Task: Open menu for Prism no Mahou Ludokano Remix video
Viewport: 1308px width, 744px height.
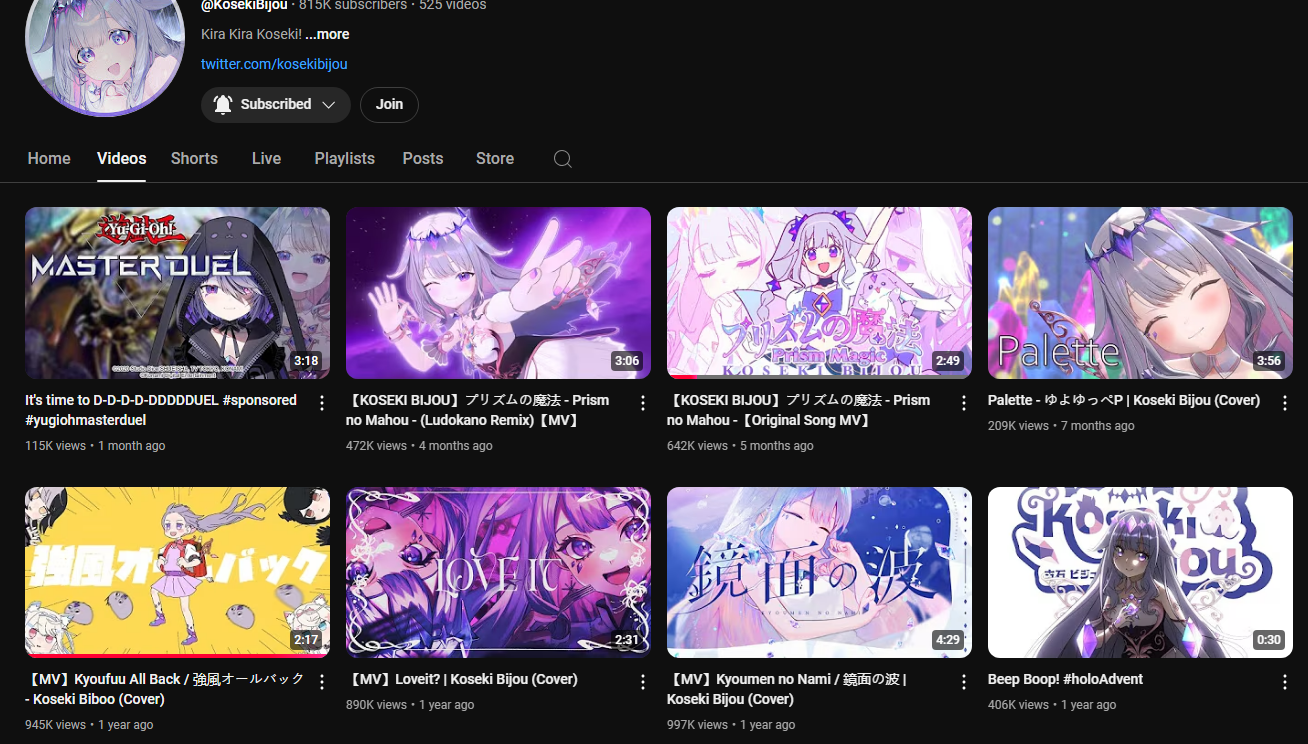Action: tap(643, 403)
